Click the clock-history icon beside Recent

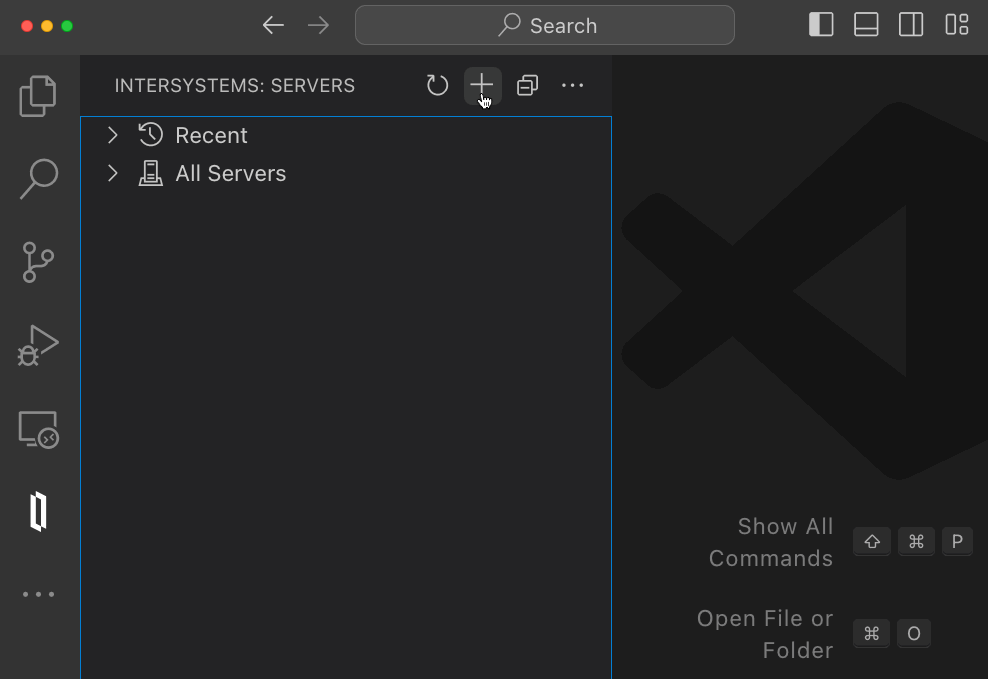coord(151,135)
